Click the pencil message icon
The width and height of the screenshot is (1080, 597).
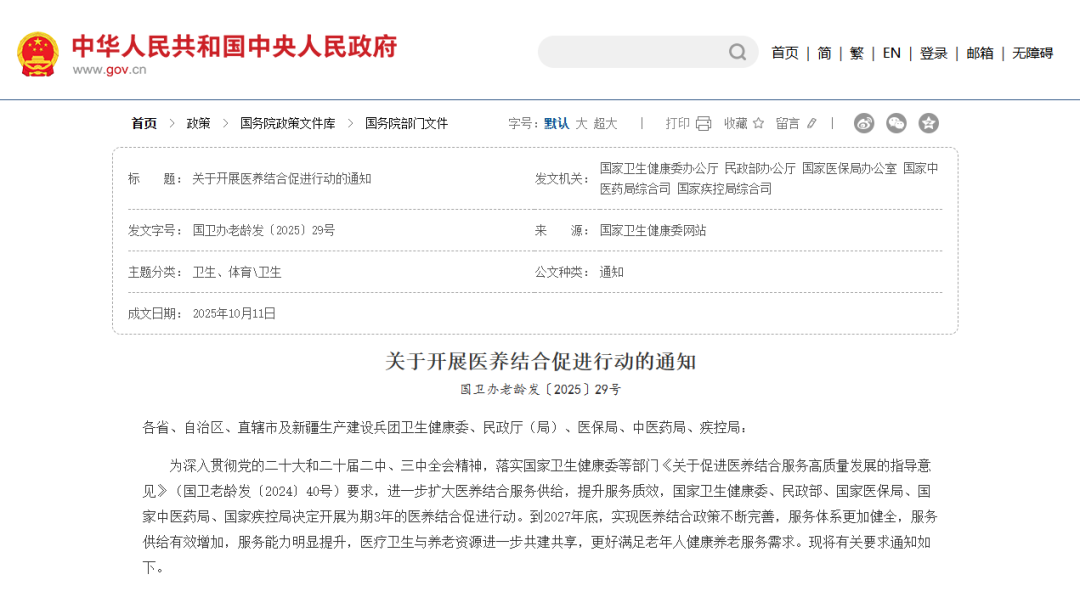pyautogui.click(x=811, y=123)
